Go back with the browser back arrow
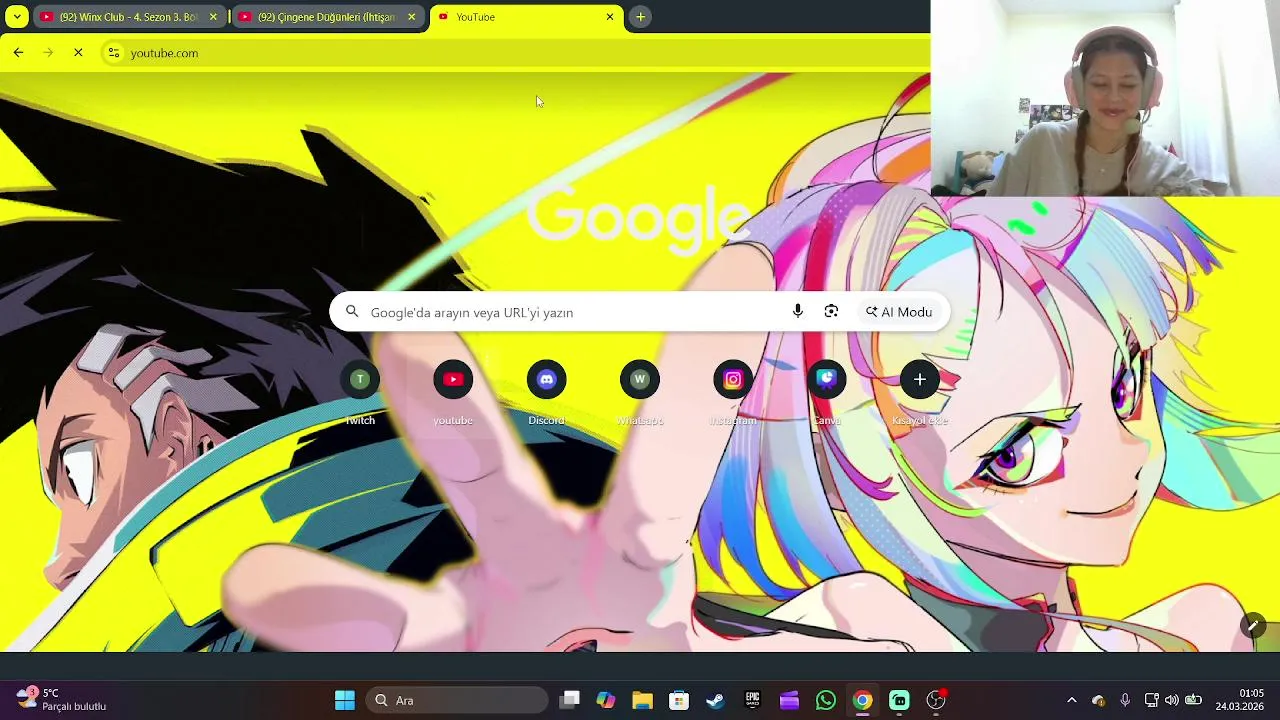This screenshot has width=1280, height=720. pos(18,53)
